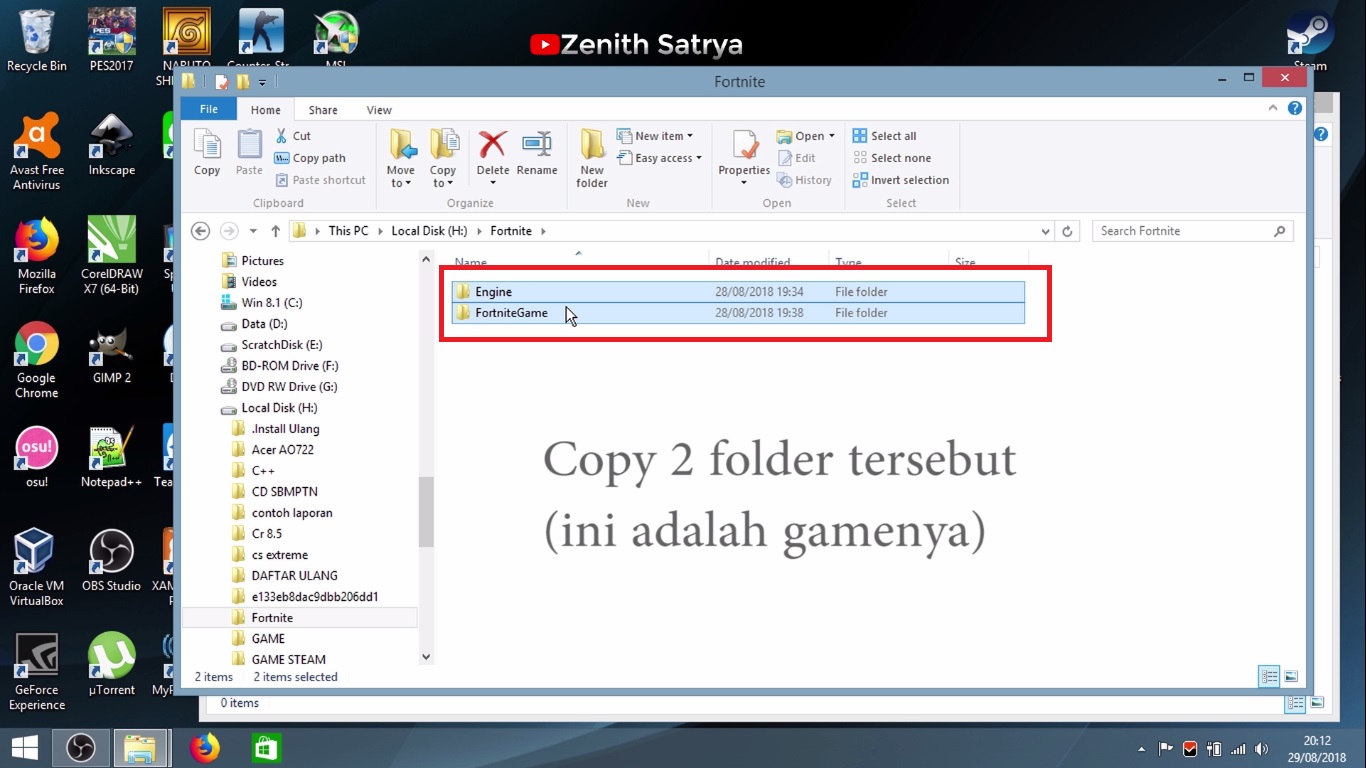Image resolution: width=1366 pixels, height=768 pixels.
Task: Open the File ribbon tab
Action: tap(209, 109)
